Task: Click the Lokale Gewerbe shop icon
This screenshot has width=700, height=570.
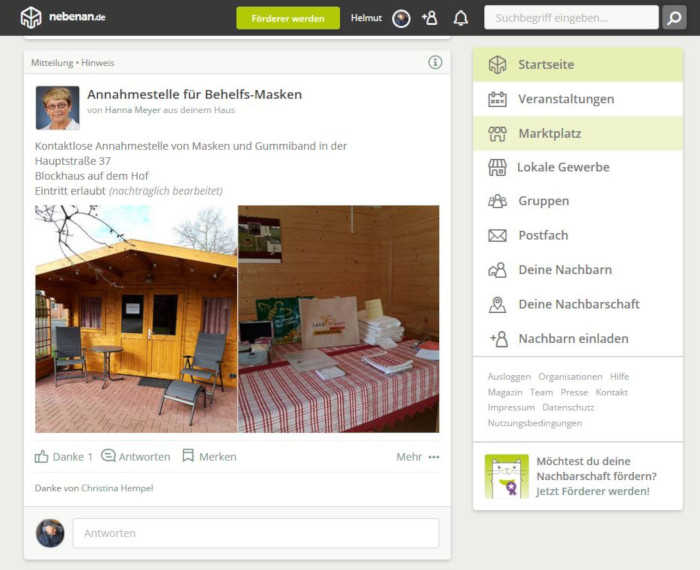Action: pyautogui.click(x=497, y=167)
